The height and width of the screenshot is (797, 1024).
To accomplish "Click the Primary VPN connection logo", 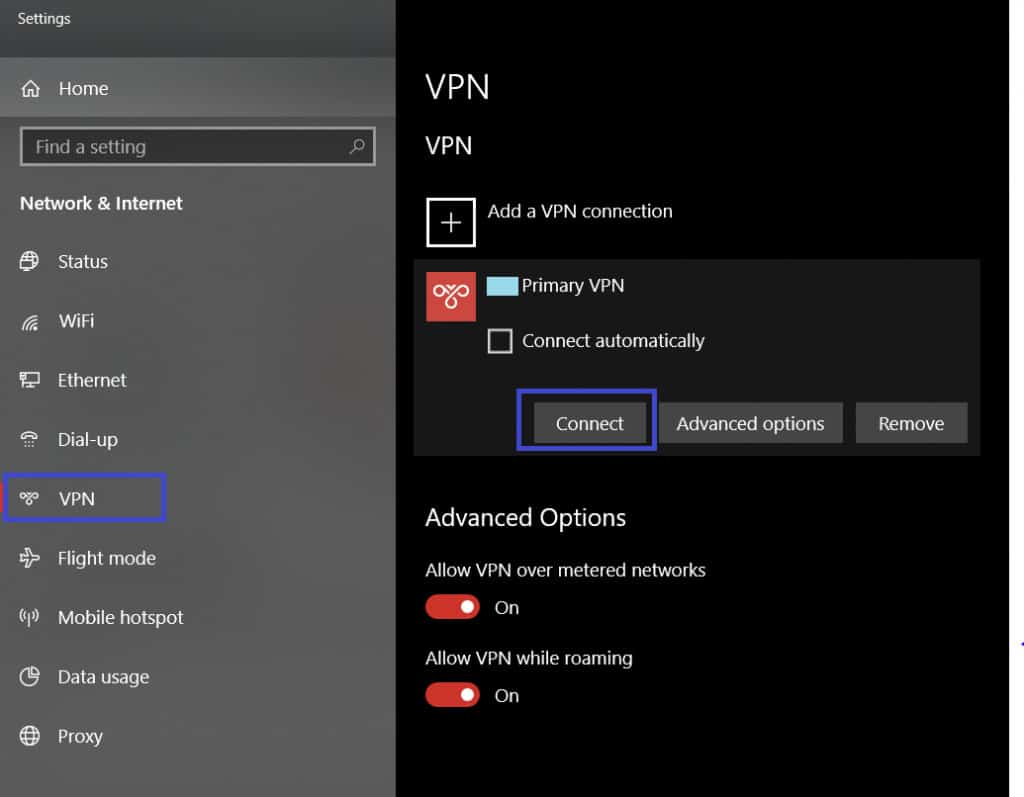I will (451, 296).
